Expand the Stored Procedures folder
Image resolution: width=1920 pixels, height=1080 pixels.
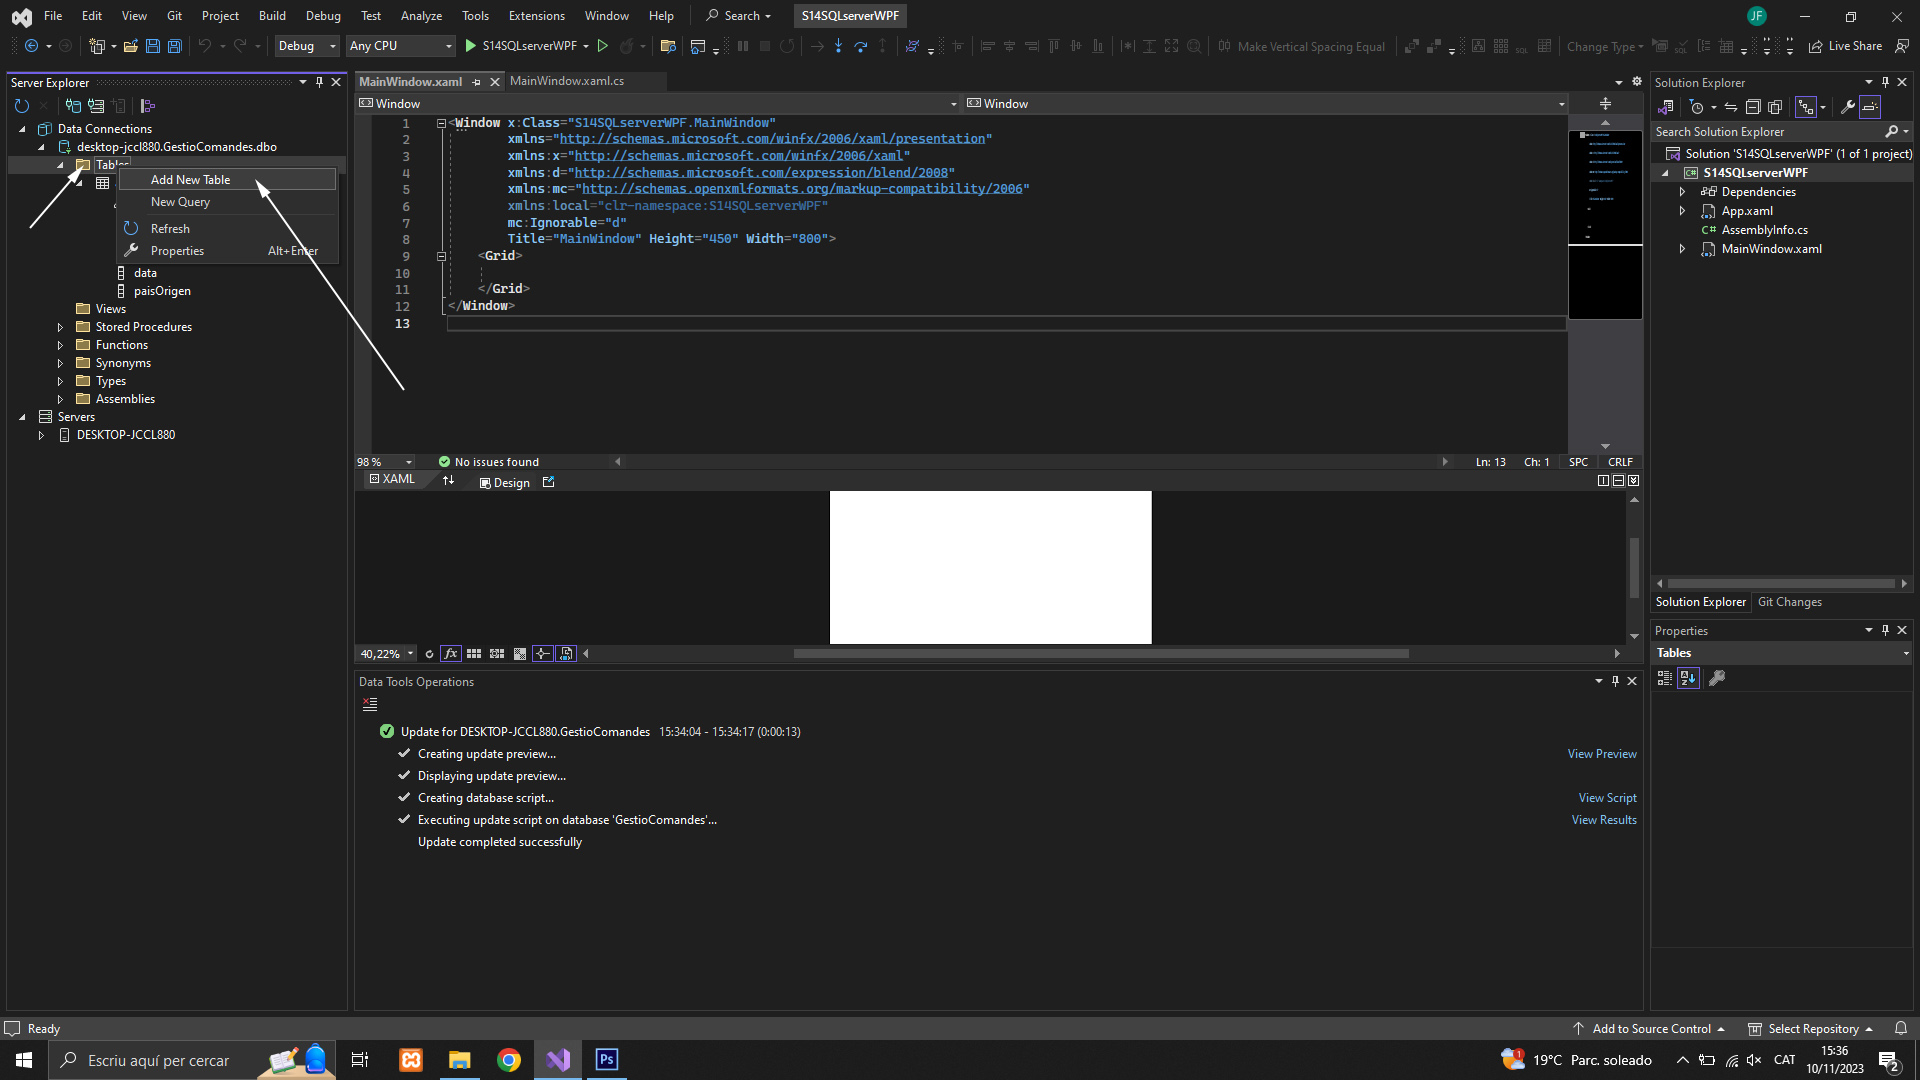click(60, 327)
